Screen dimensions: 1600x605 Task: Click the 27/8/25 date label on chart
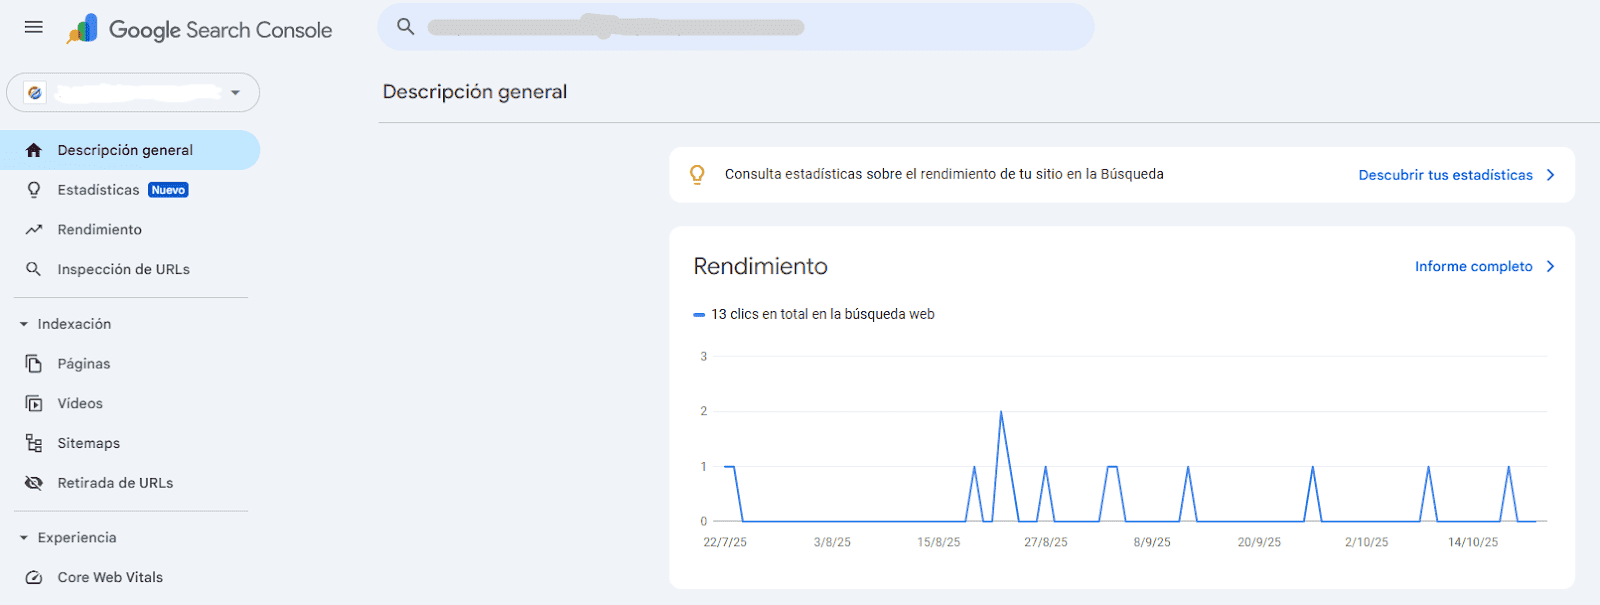pos(1046,542)
